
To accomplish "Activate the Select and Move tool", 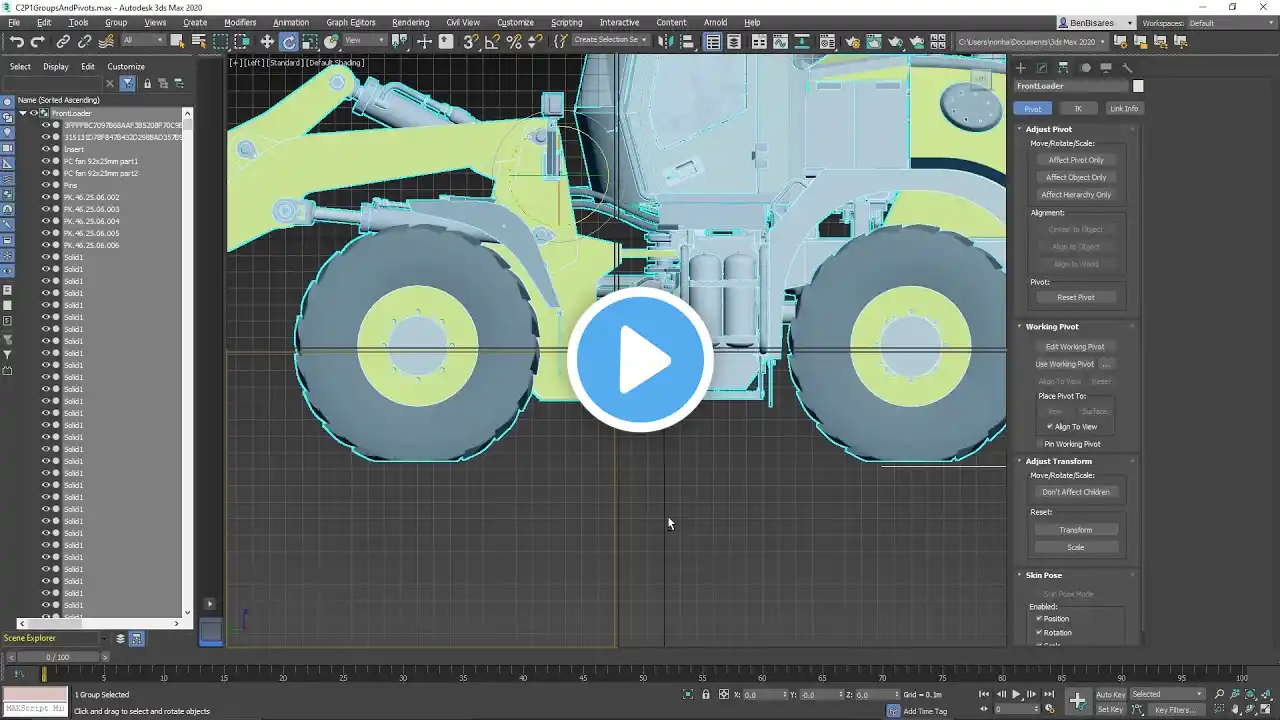I will click(267, 41).
